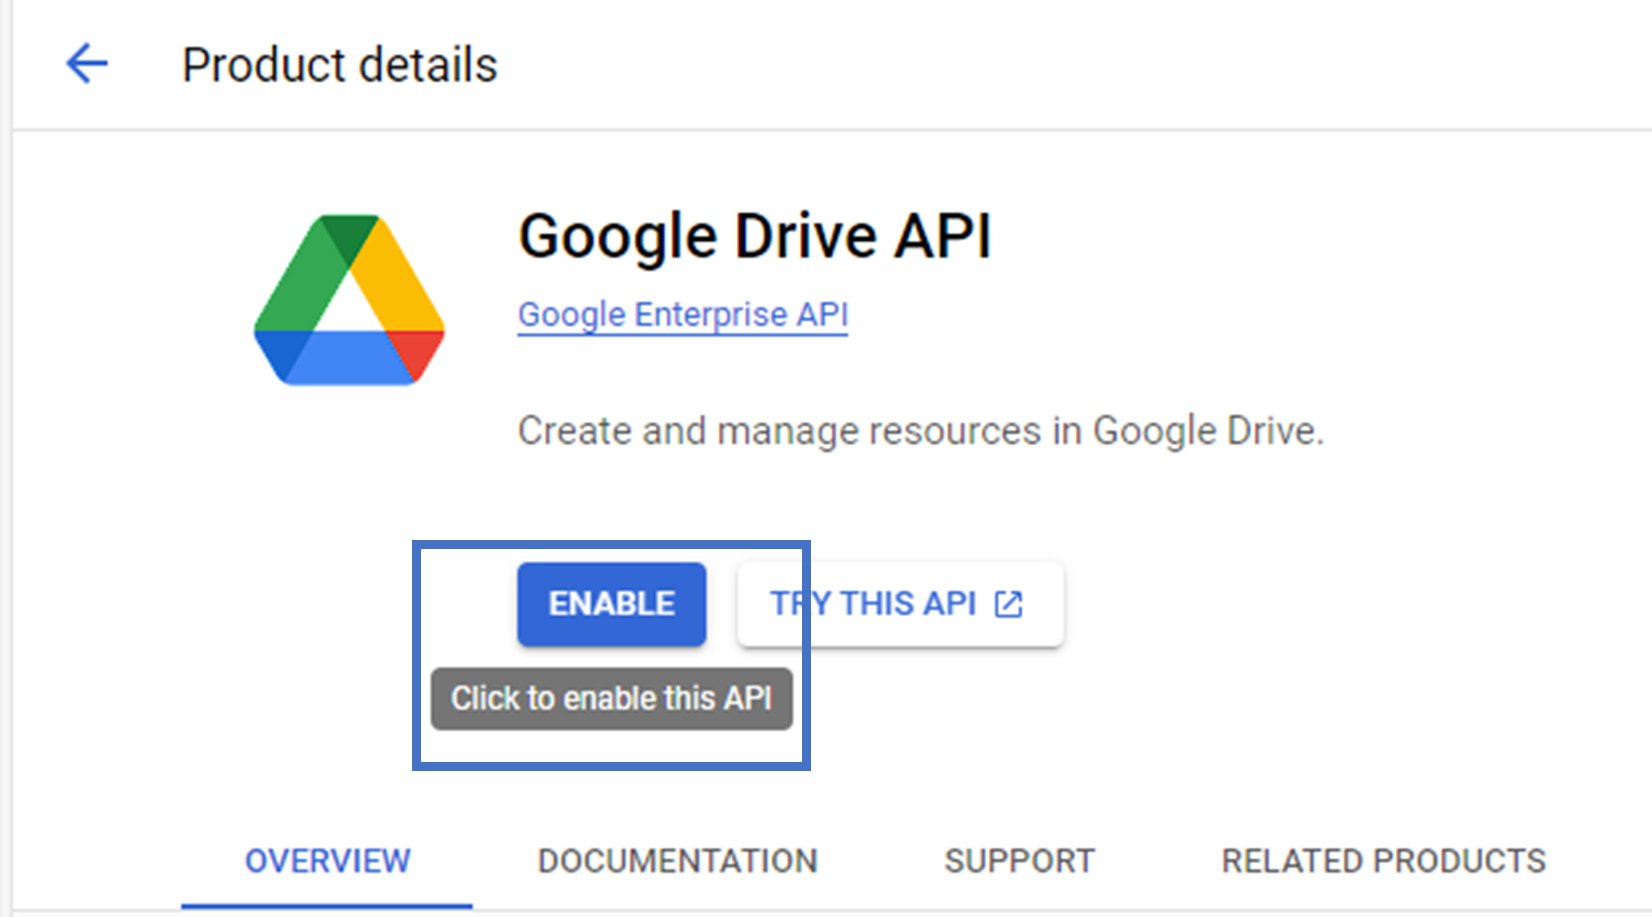Click the Product details heading
The image size is (1652, 917).
click(x=339, y=63)
